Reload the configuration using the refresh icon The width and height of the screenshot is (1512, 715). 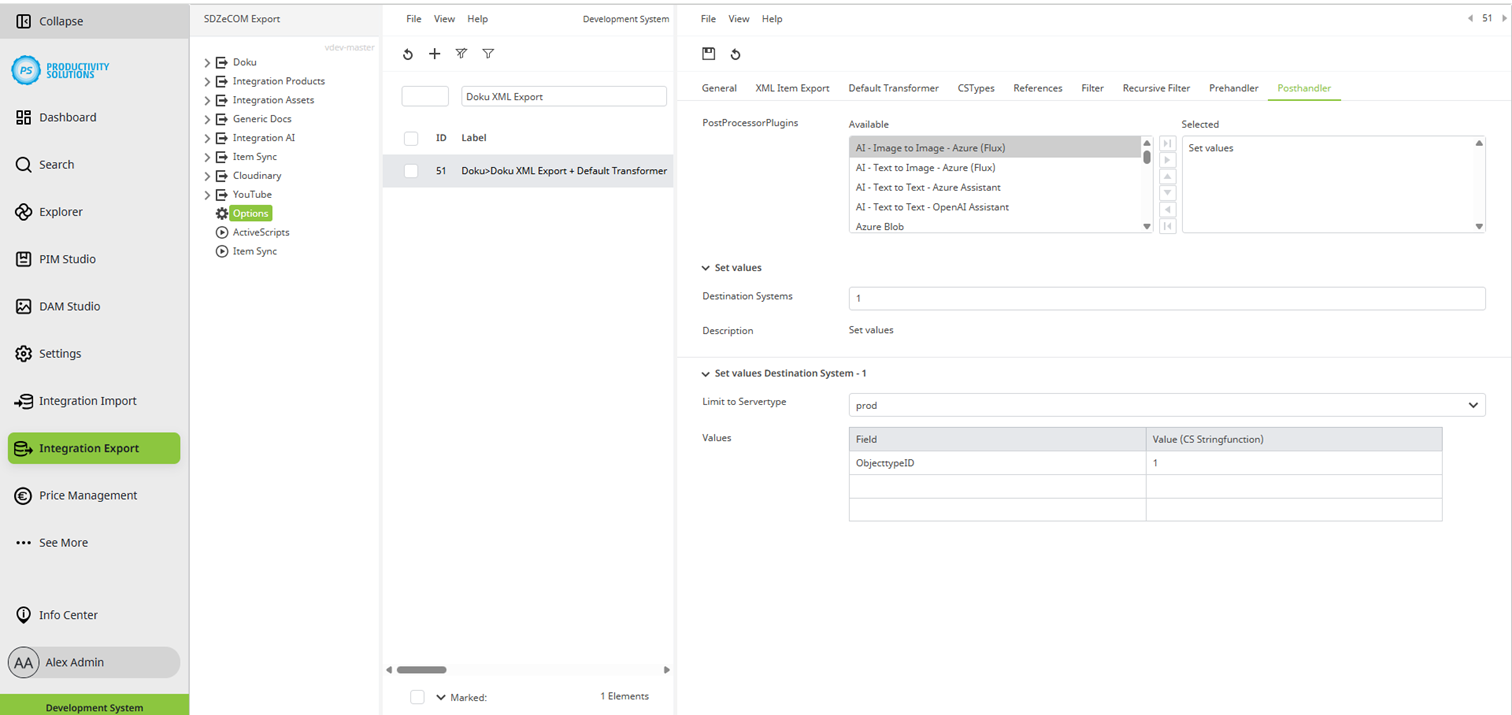[736, 56]
